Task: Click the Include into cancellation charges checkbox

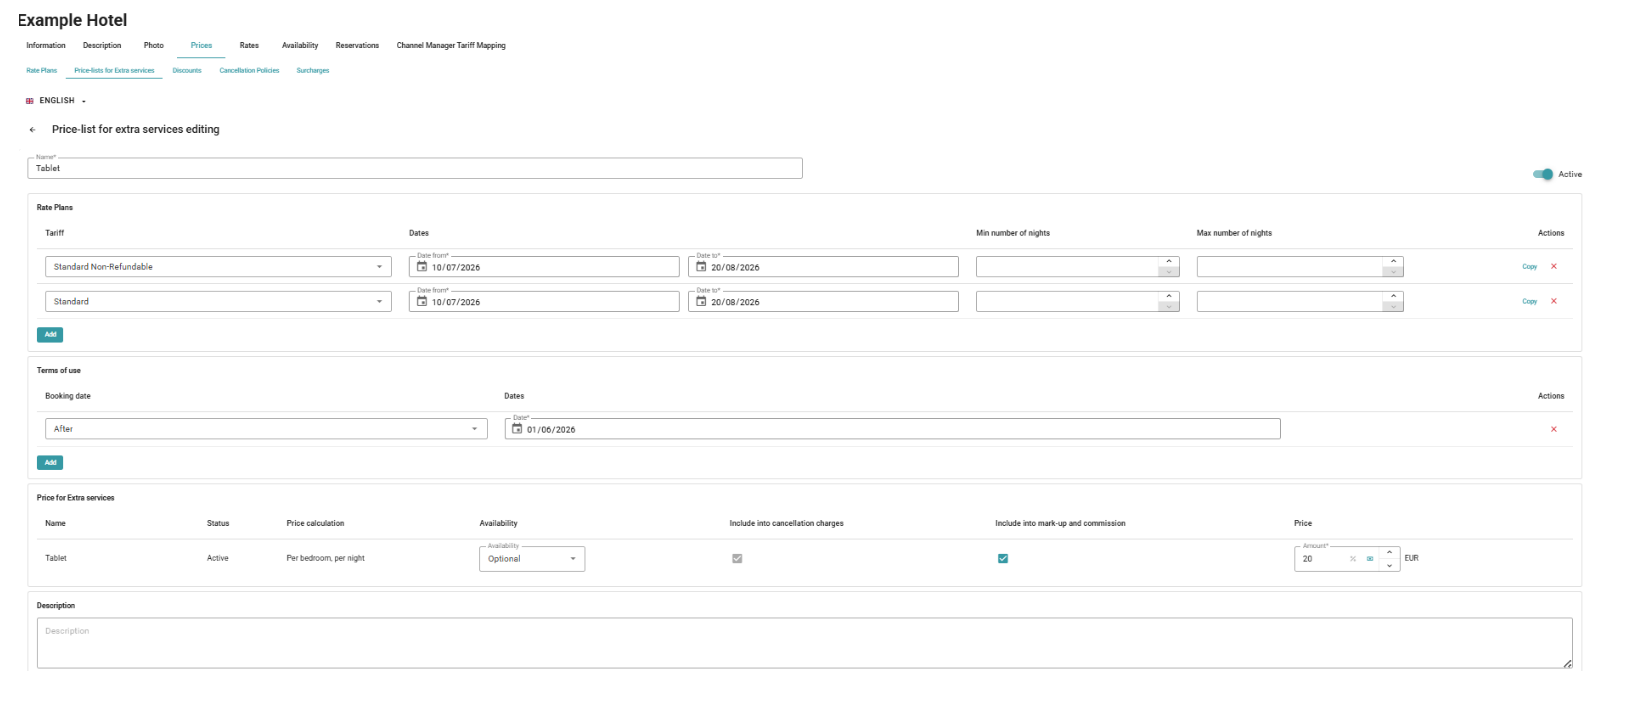Action: [737, 559]
